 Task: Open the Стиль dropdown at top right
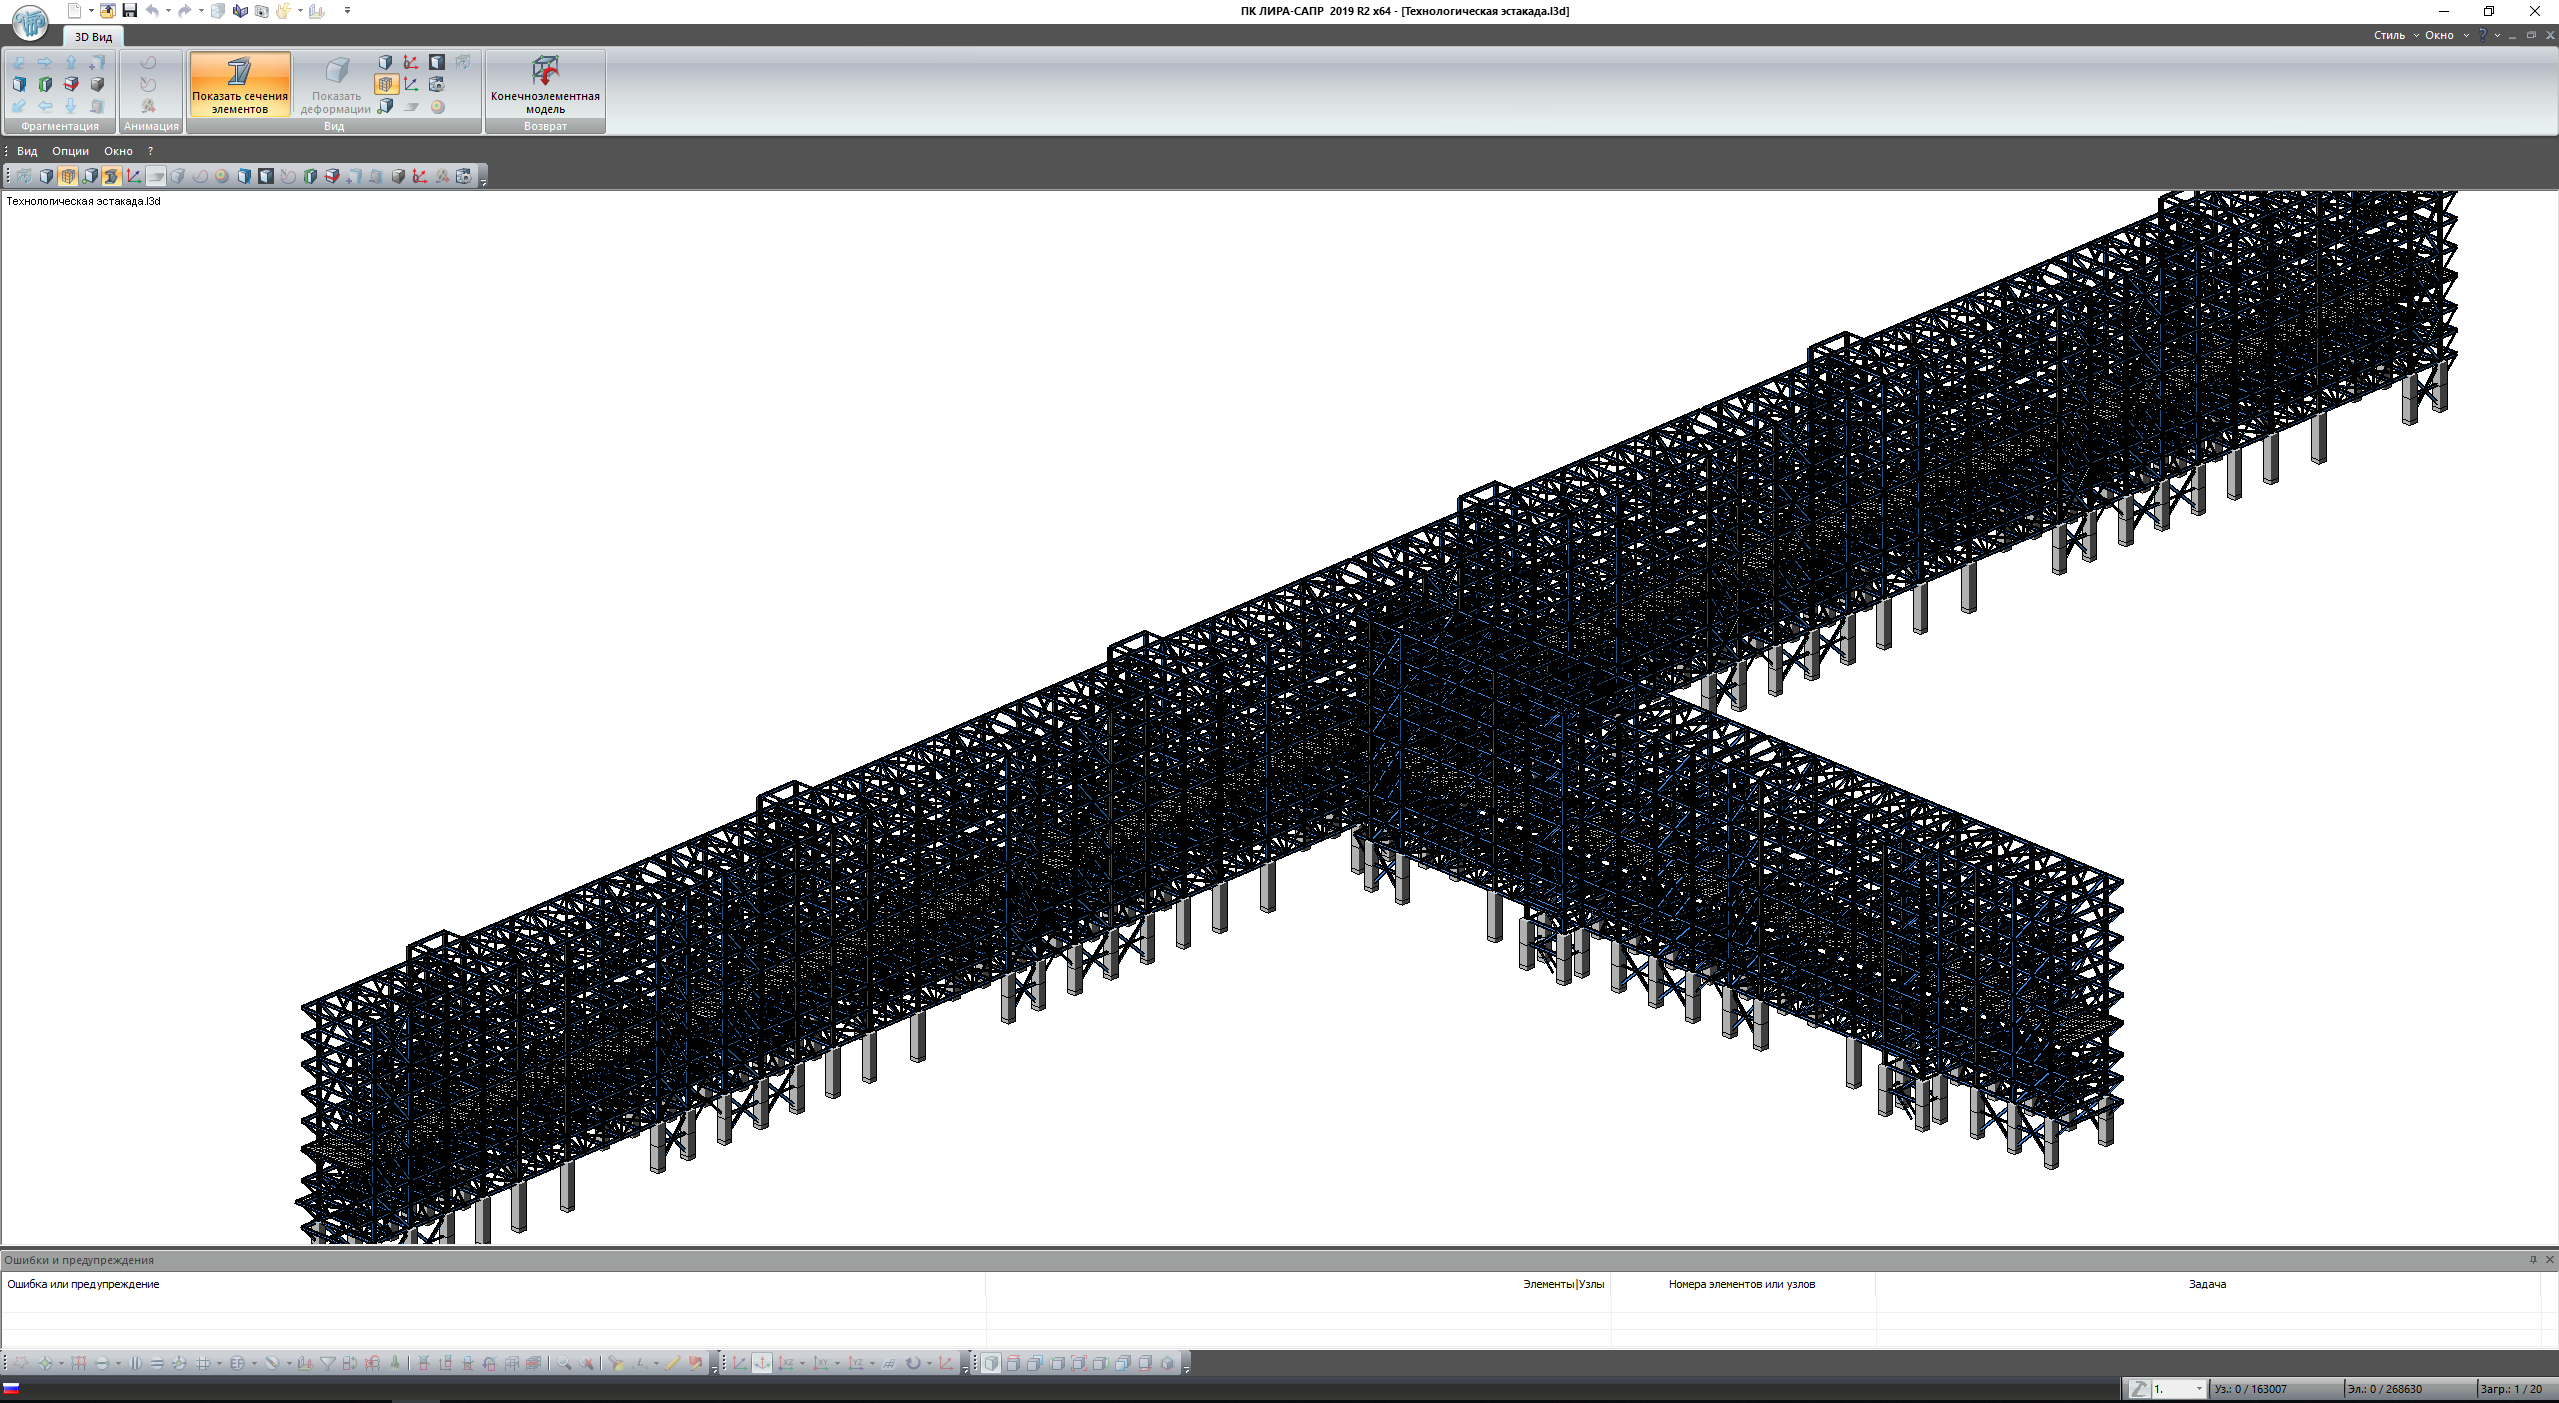2395,35
